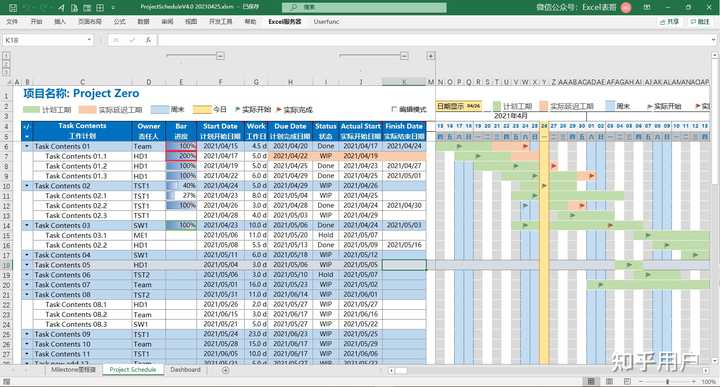Click the Save icon in the title bar
This screenshot has height=387, width=720.
click(x=13, y=7)
